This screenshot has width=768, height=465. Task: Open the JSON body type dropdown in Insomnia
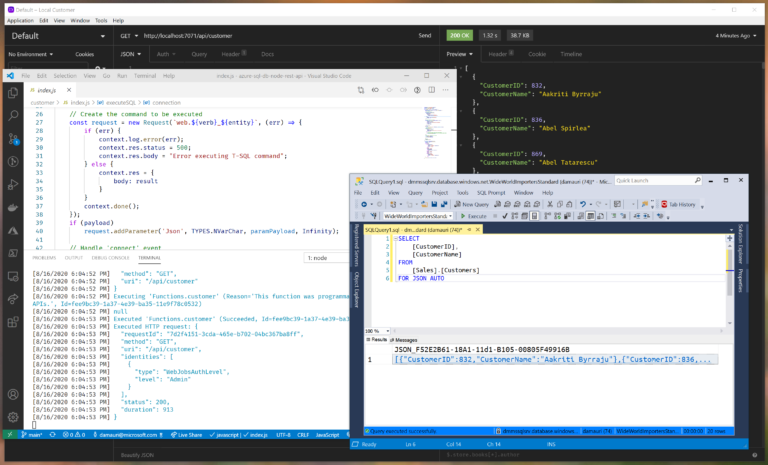pos(131,54)
